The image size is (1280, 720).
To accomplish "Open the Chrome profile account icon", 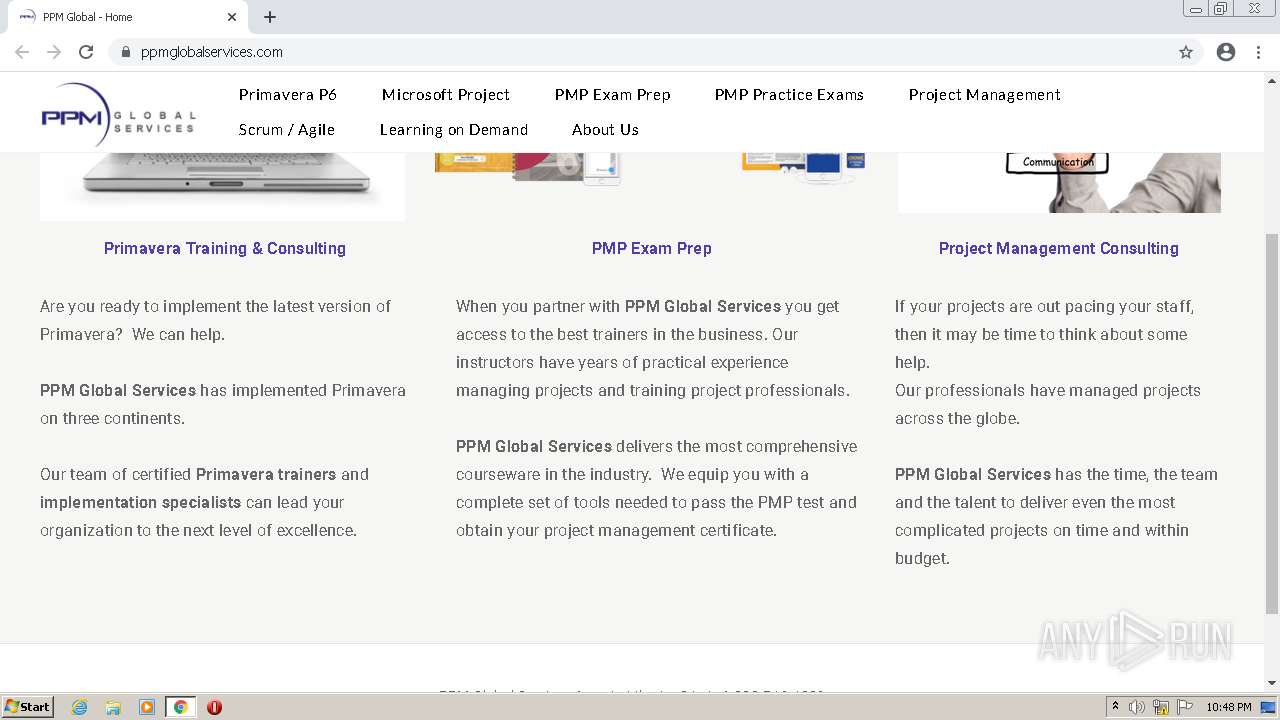I will click(x=1226, y=52).
